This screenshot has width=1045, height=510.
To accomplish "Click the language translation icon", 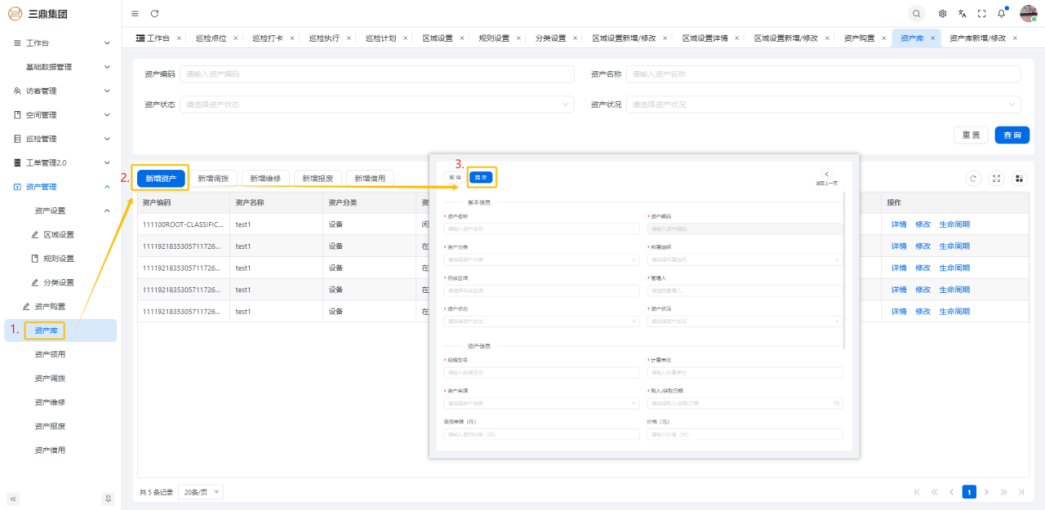I will 962,13.
